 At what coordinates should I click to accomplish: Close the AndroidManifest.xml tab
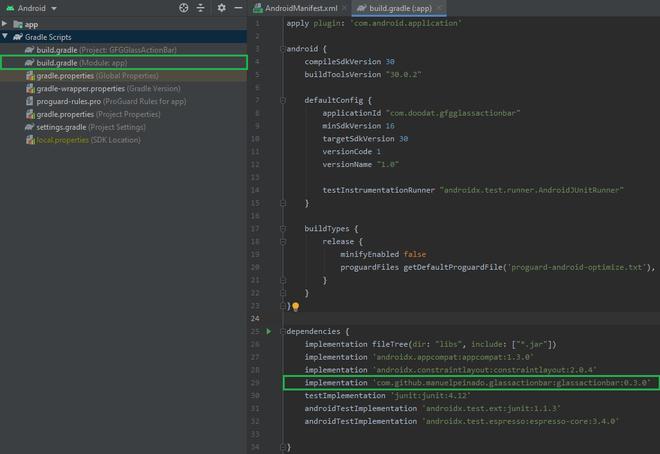coord(343,8)
